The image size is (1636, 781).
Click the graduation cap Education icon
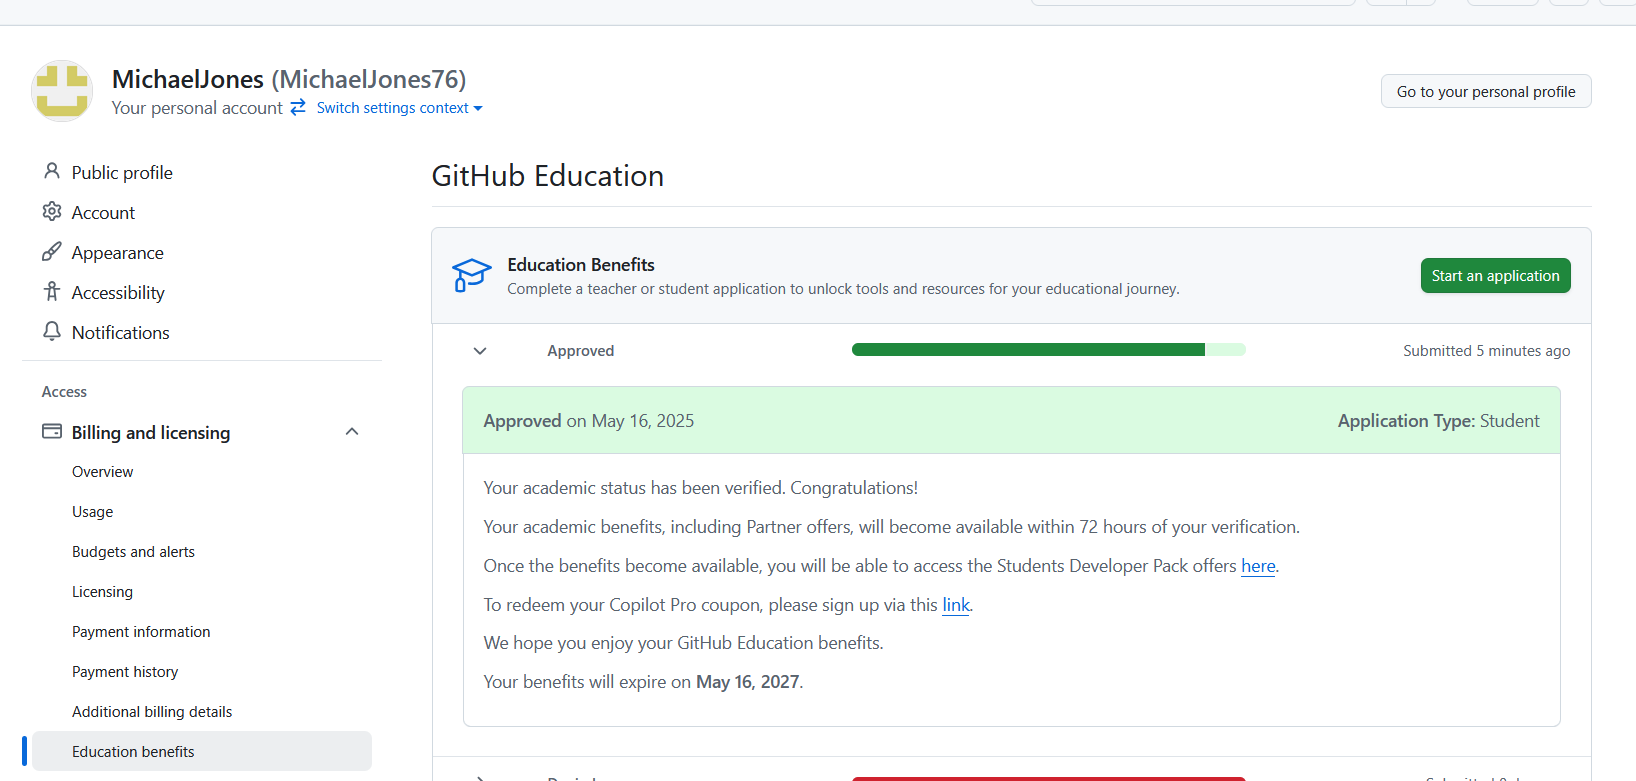point(471,275)
